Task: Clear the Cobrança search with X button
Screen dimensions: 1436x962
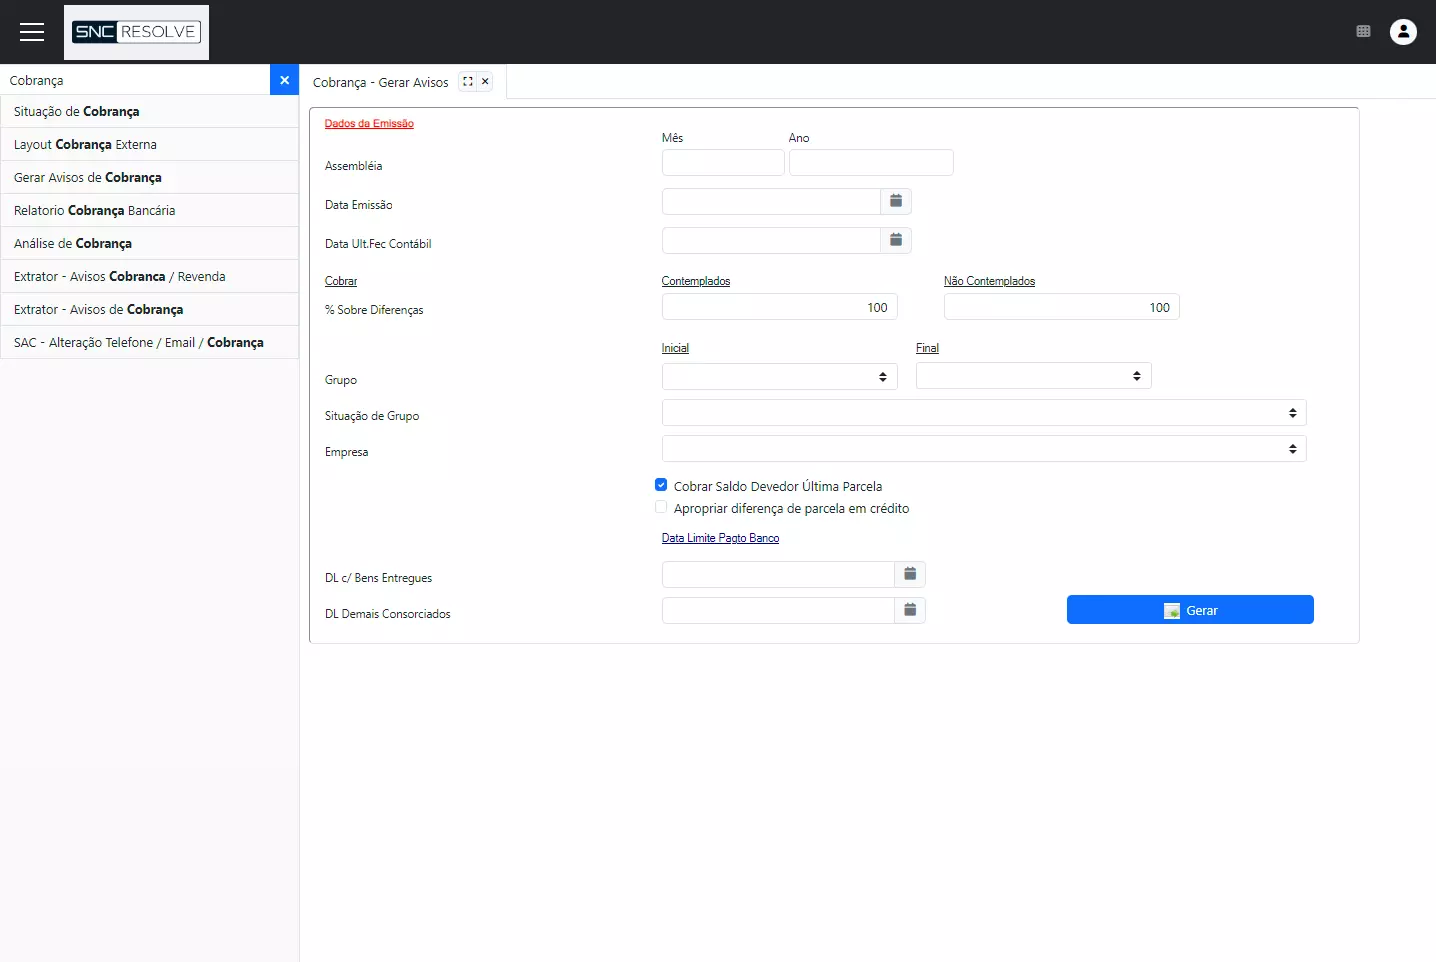Action: click(284, 80)
